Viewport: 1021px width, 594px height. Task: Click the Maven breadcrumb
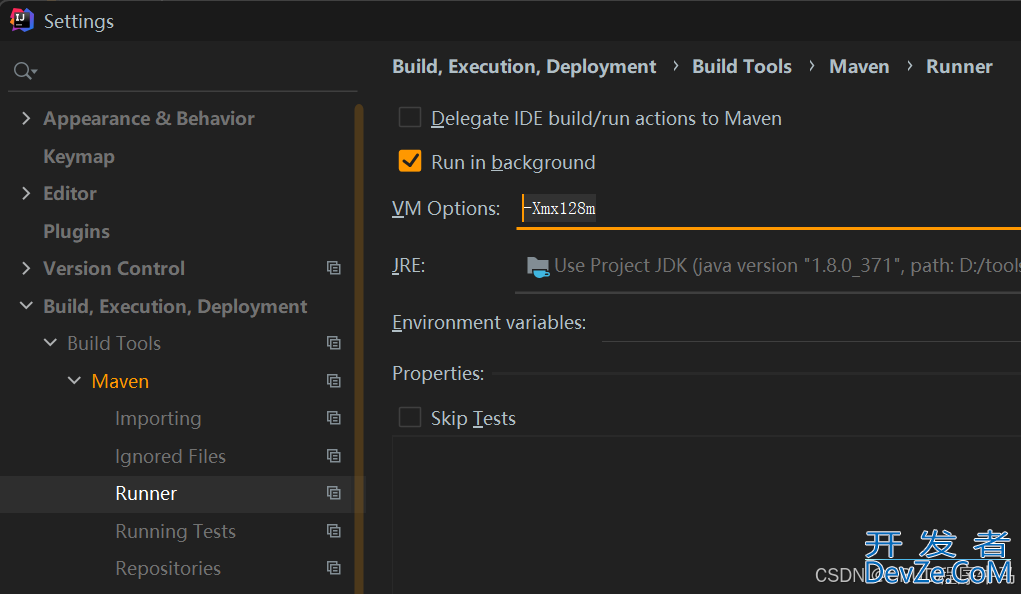[859, 66]
